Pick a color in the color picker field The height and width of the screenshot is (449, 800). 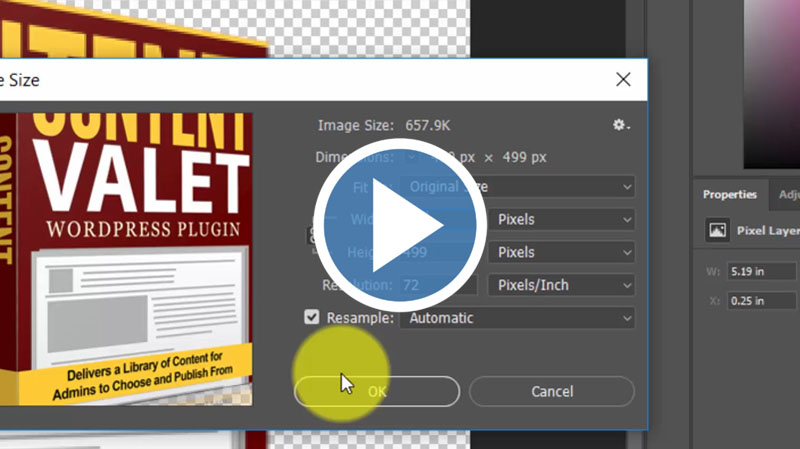(x=772, y=90)
